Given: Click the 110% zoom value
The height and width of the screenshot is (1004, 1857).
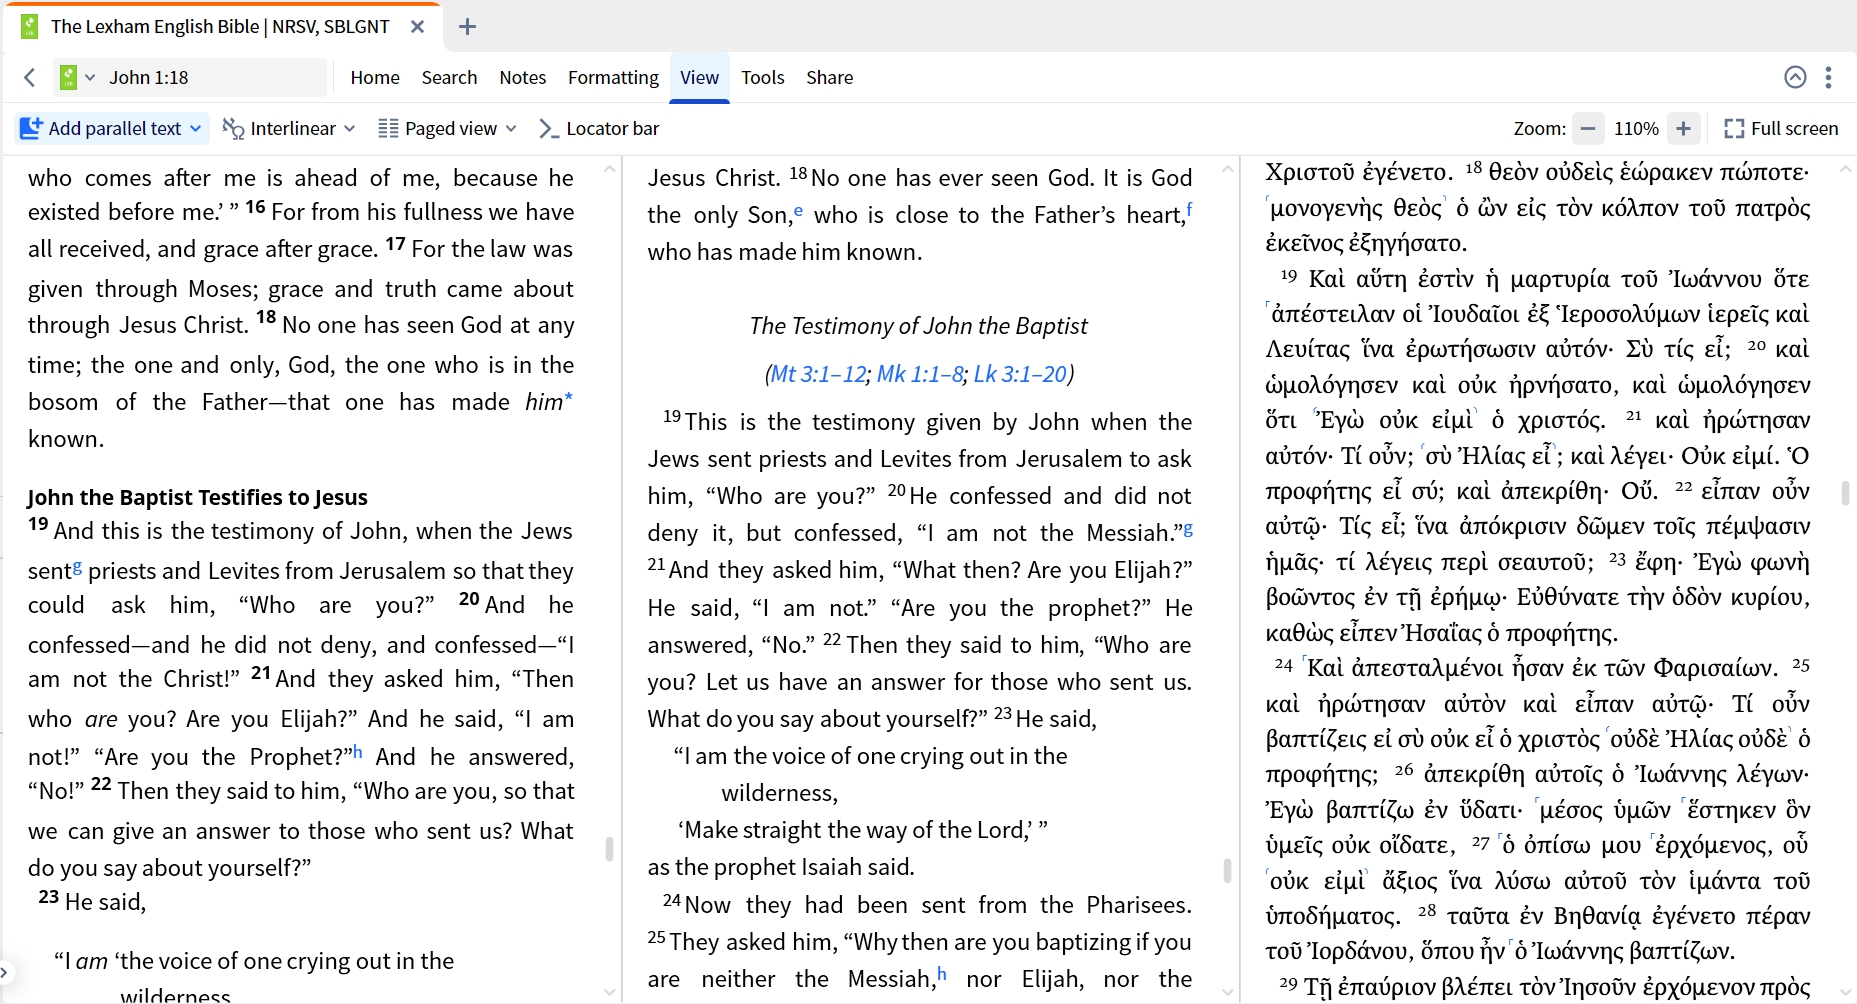Looking at the screenshot, I should coord(1636,128).
